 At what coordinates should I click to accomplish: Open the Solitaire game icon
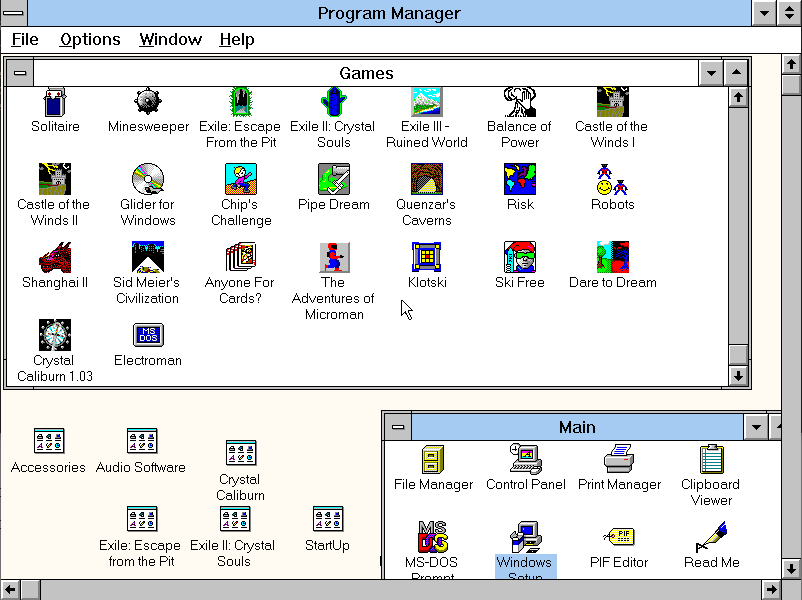click(x=55, y=102)
